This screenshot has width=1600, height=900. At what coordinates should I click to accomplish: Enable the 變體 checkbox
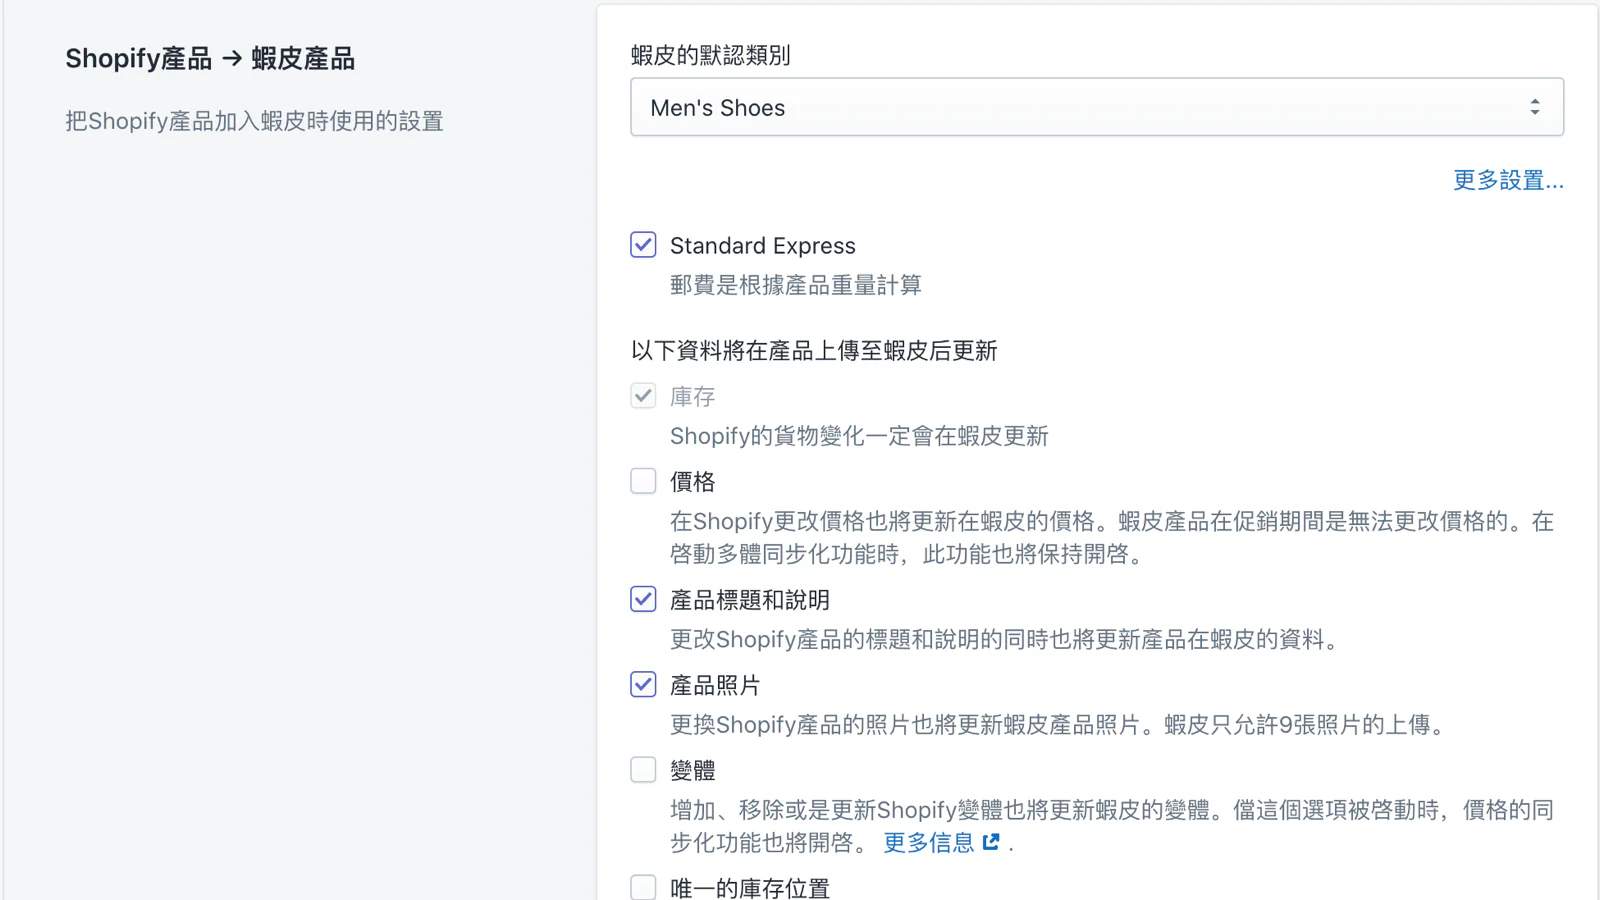643,770
